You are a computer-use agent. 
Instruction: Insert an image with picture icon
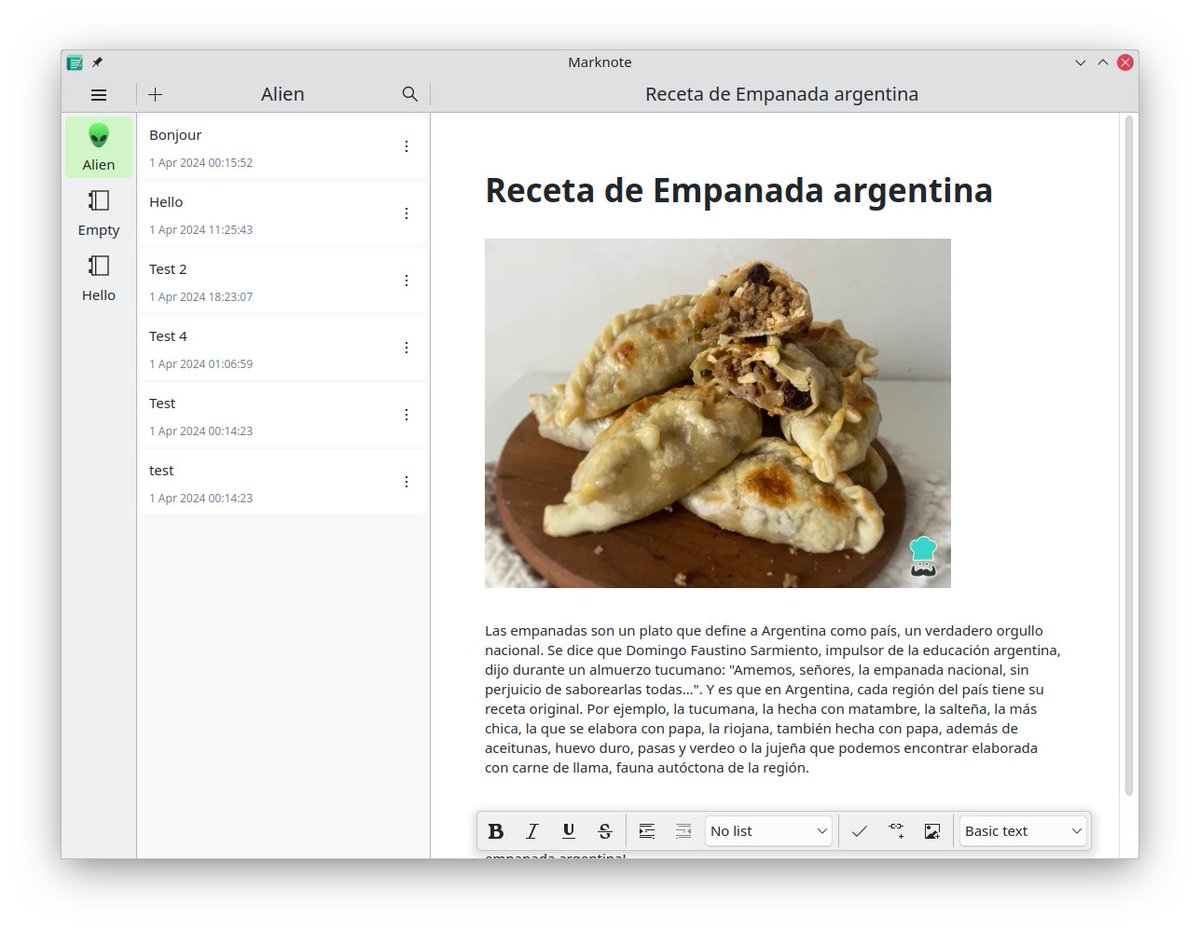tap(932, 831)
